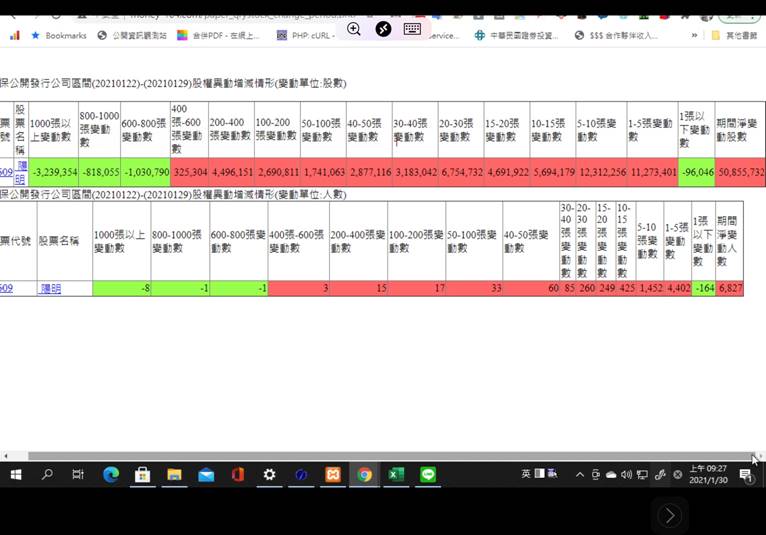The height and width of the screenshot is (535, 766).
Task: Click the remote control arrows icon in overlay
Action: tap(383, 29)
